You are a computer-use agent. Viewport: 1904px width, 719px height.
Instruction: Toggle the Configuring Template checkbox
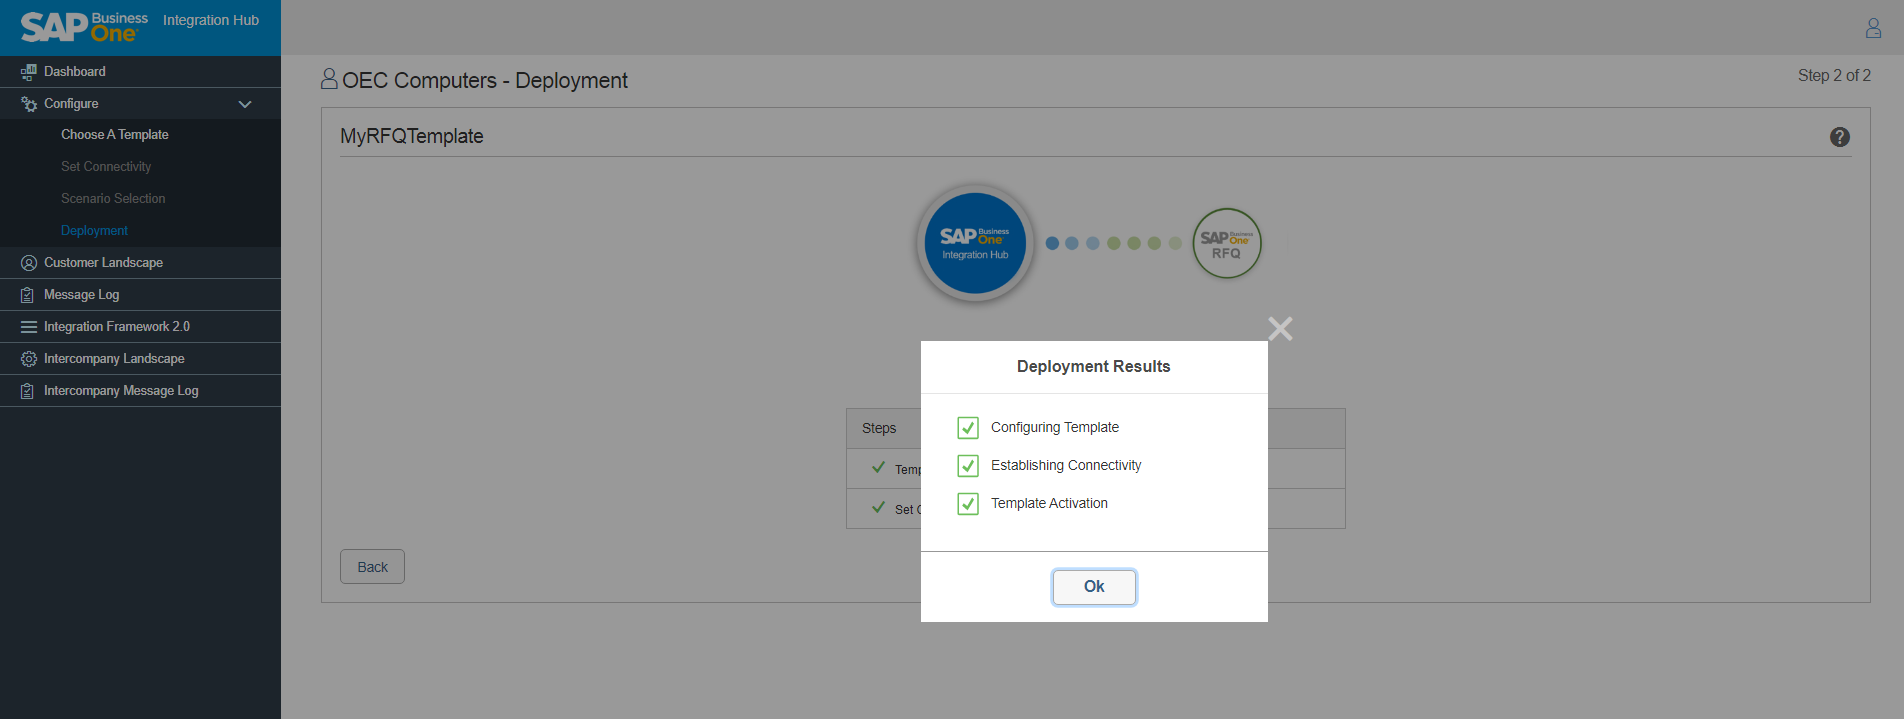(967, 428)
